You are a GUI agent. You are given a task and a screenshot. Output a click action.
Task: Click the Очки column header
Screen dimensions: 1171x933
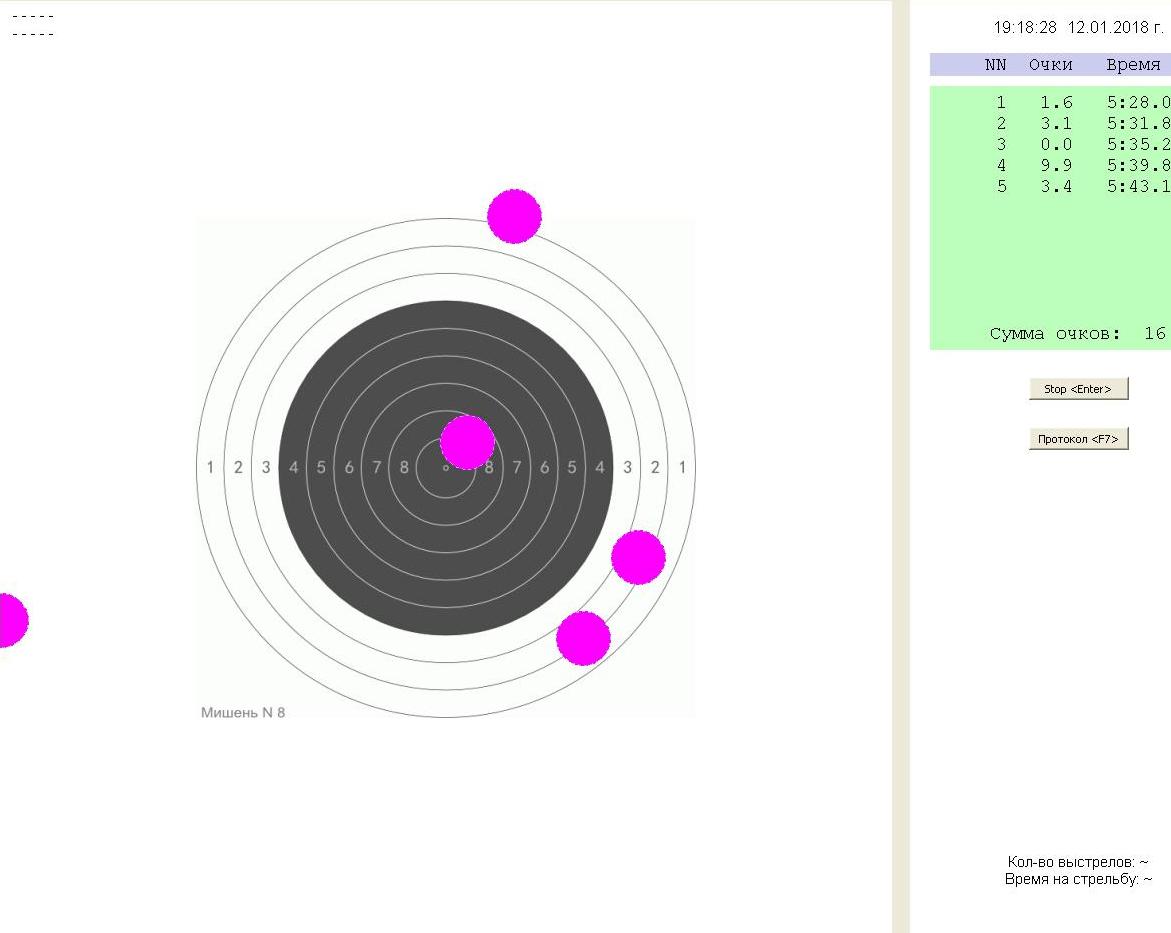point(1050,65)
